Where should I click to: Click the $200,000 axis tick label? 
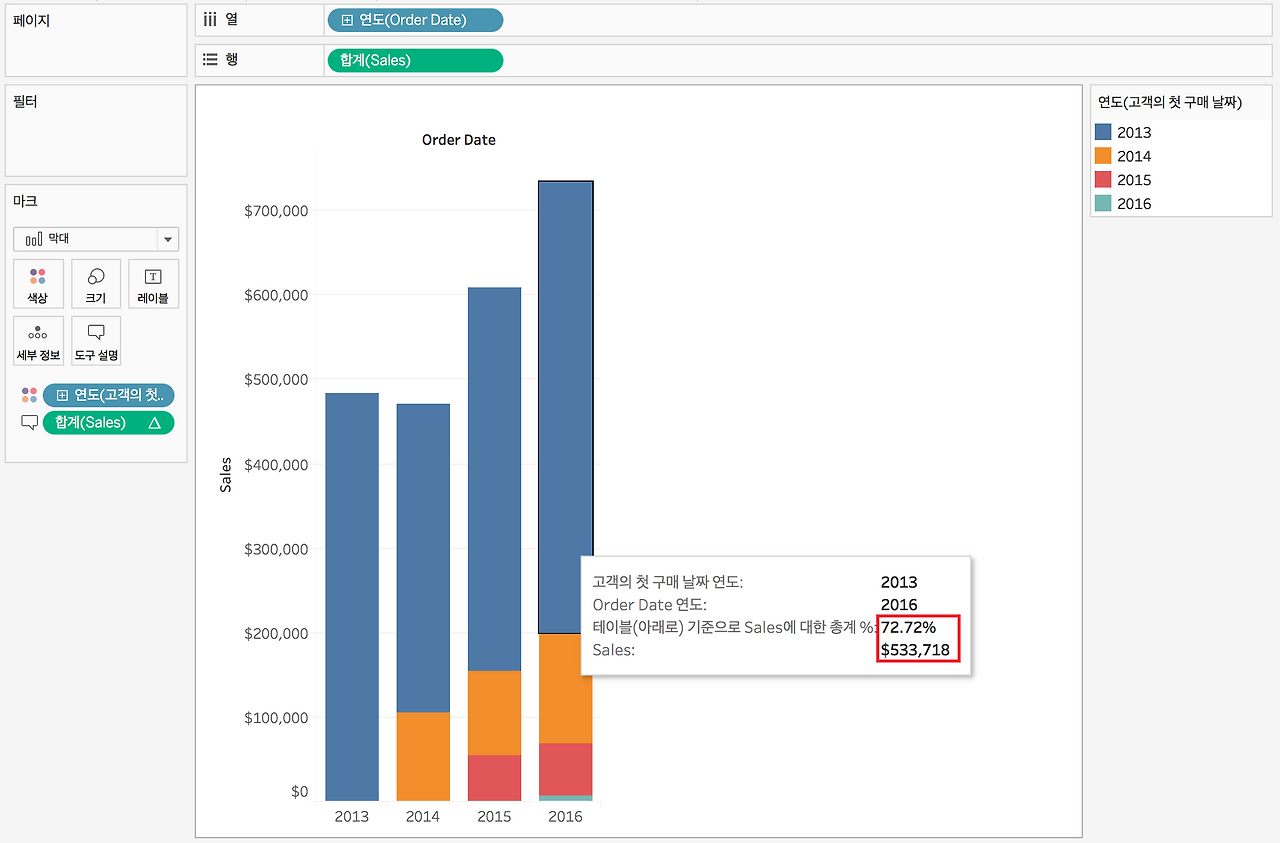(x=276, y=633)
